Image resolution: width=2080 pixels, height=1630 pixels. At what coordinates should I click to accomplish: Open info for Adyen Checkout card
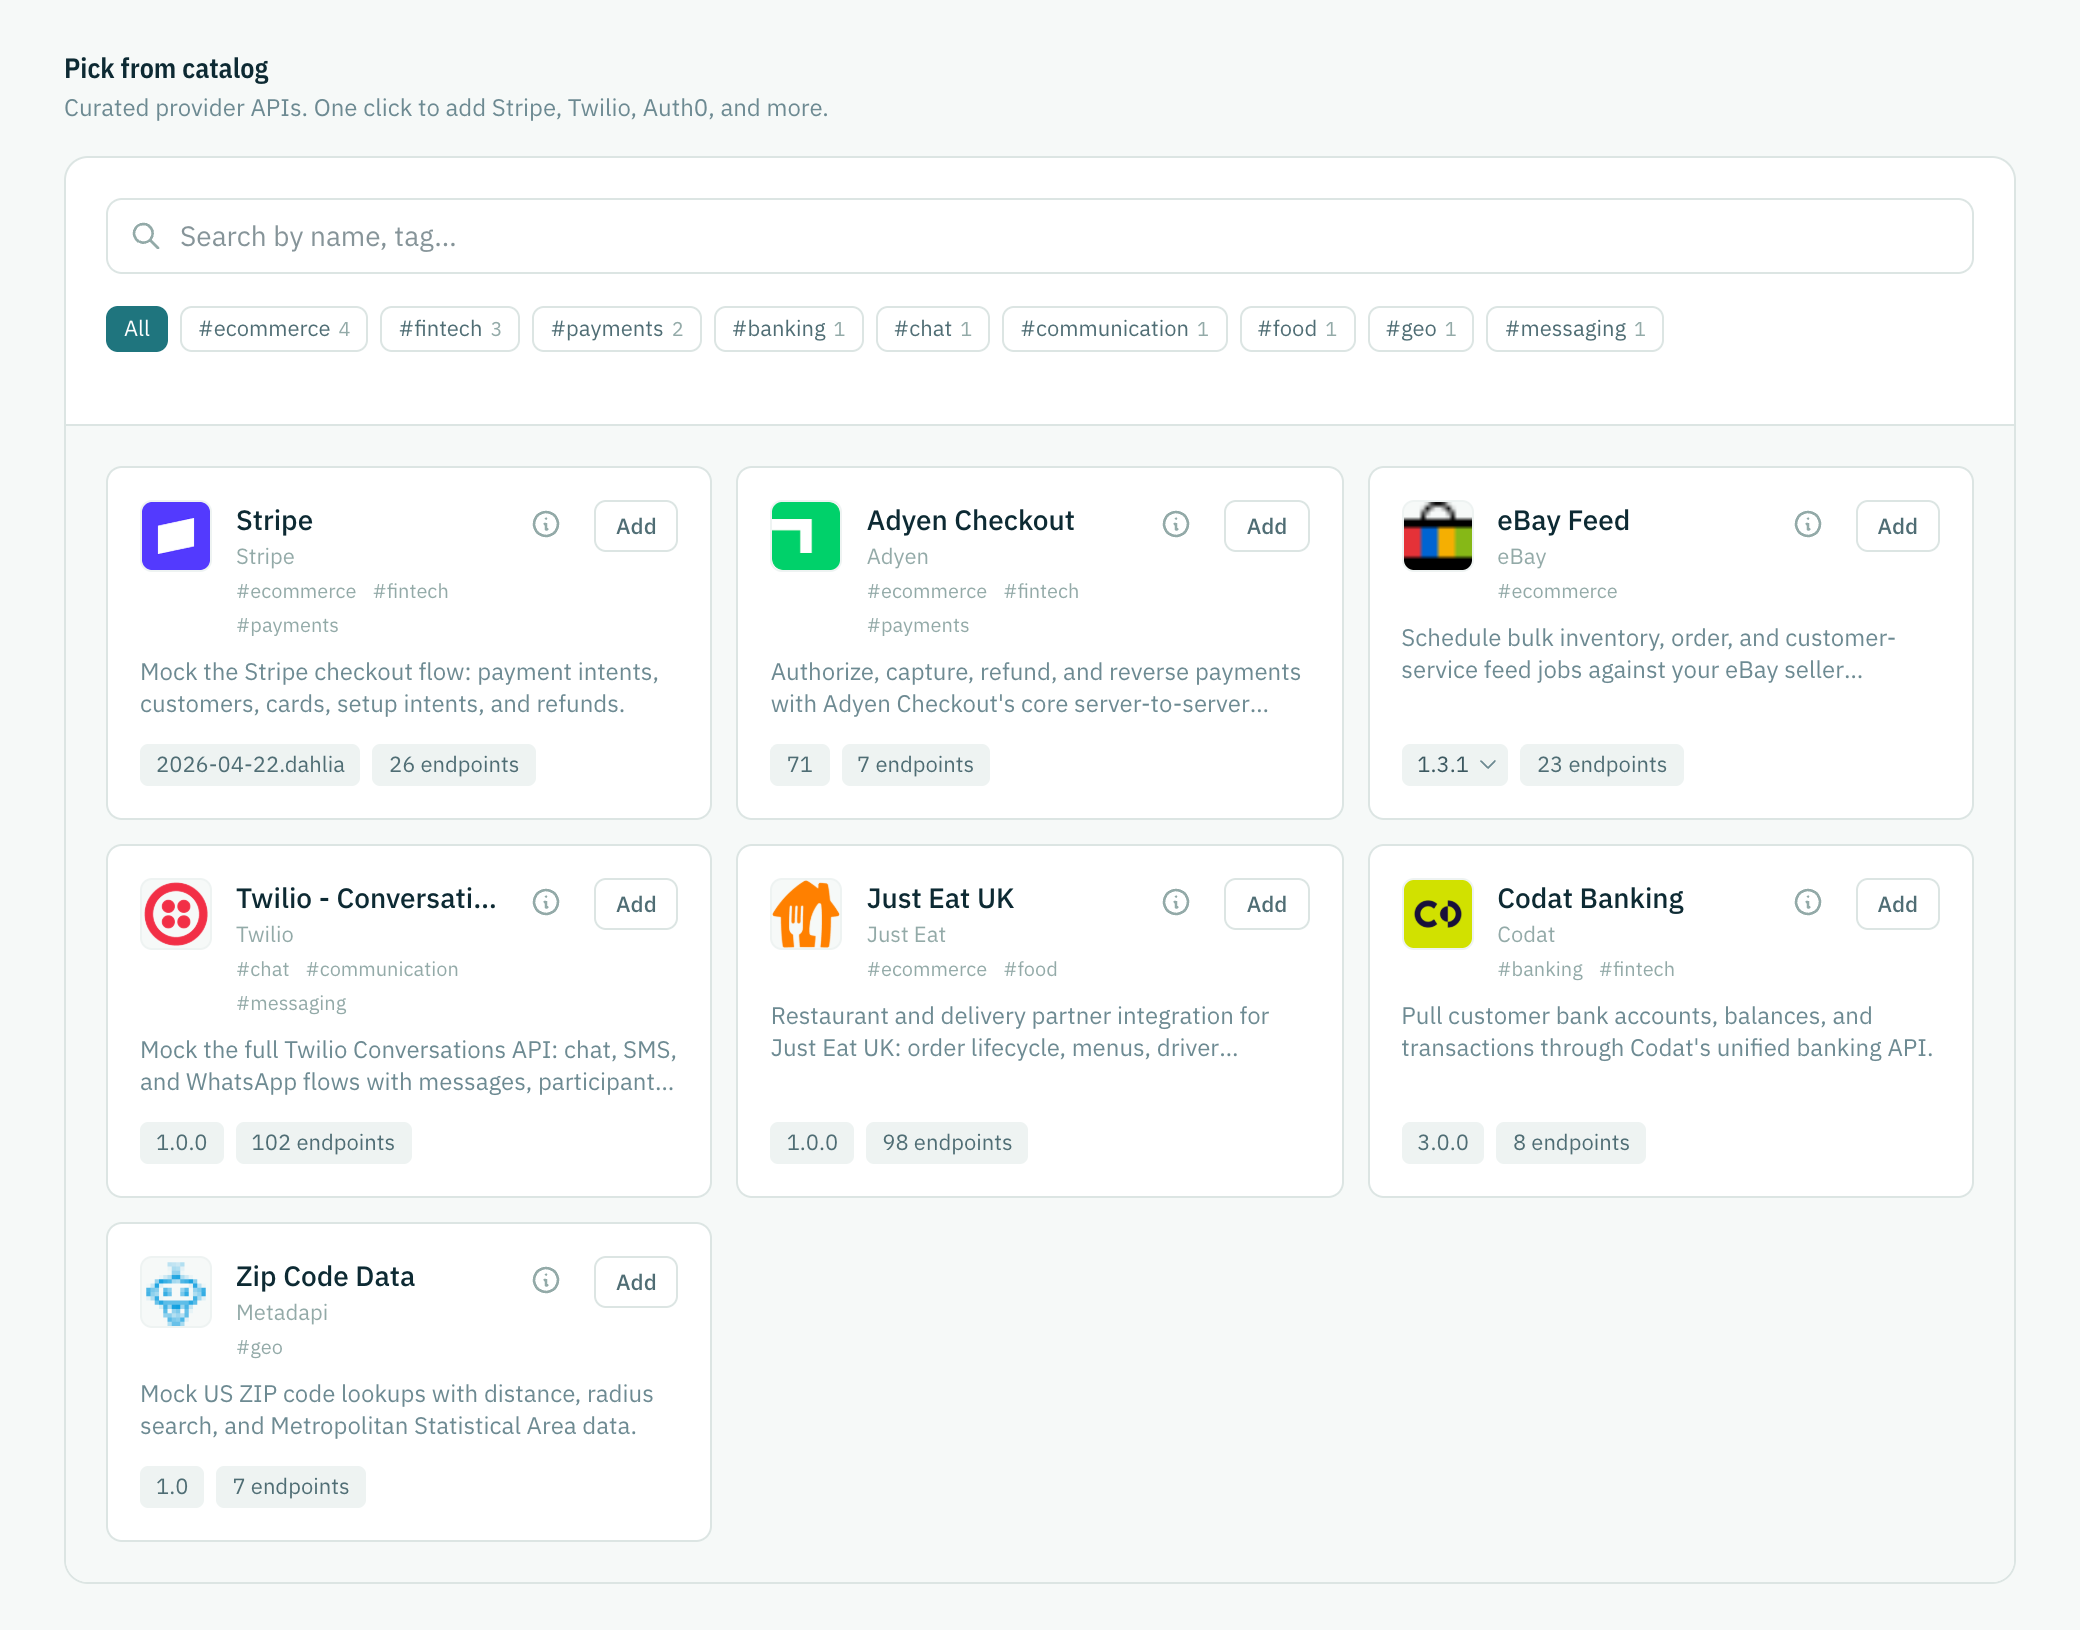1176,524
